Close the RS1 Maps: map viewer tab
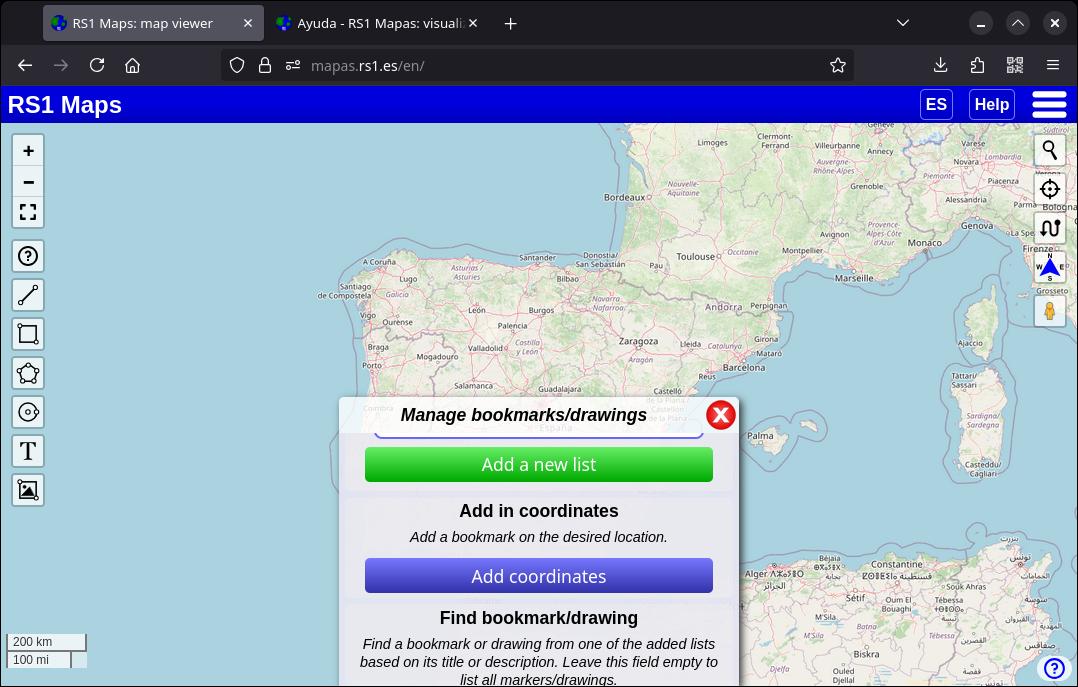Viewport: 1078px width, 687px height. (x=248, y=23)
